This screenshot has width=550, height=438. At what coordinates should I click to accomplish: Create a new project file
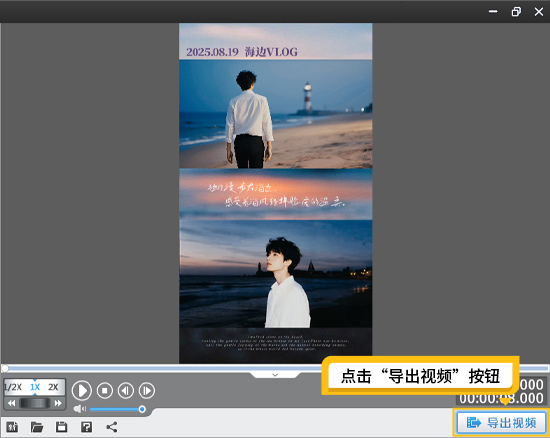pyautogui.click(x=12, y=427)
